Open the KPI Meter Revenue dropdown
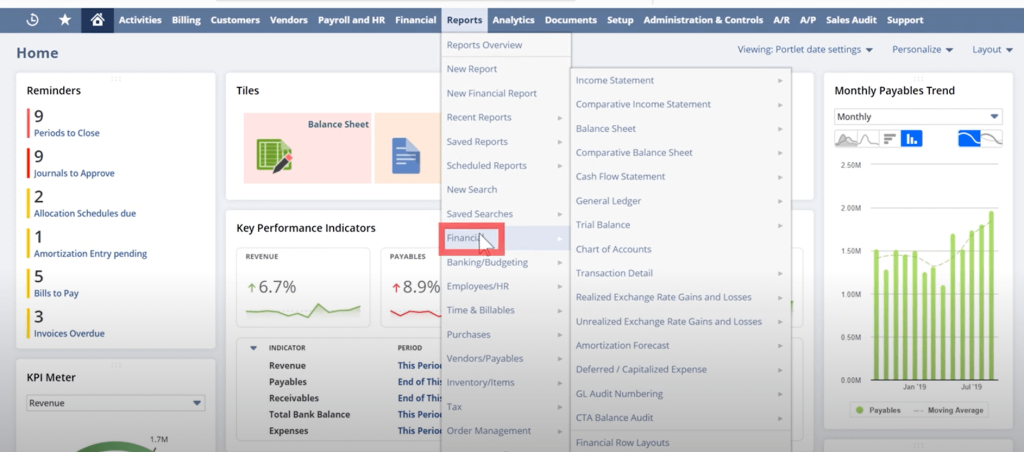This screenshot has height=452, width=1024. click(x=116, y=403)
